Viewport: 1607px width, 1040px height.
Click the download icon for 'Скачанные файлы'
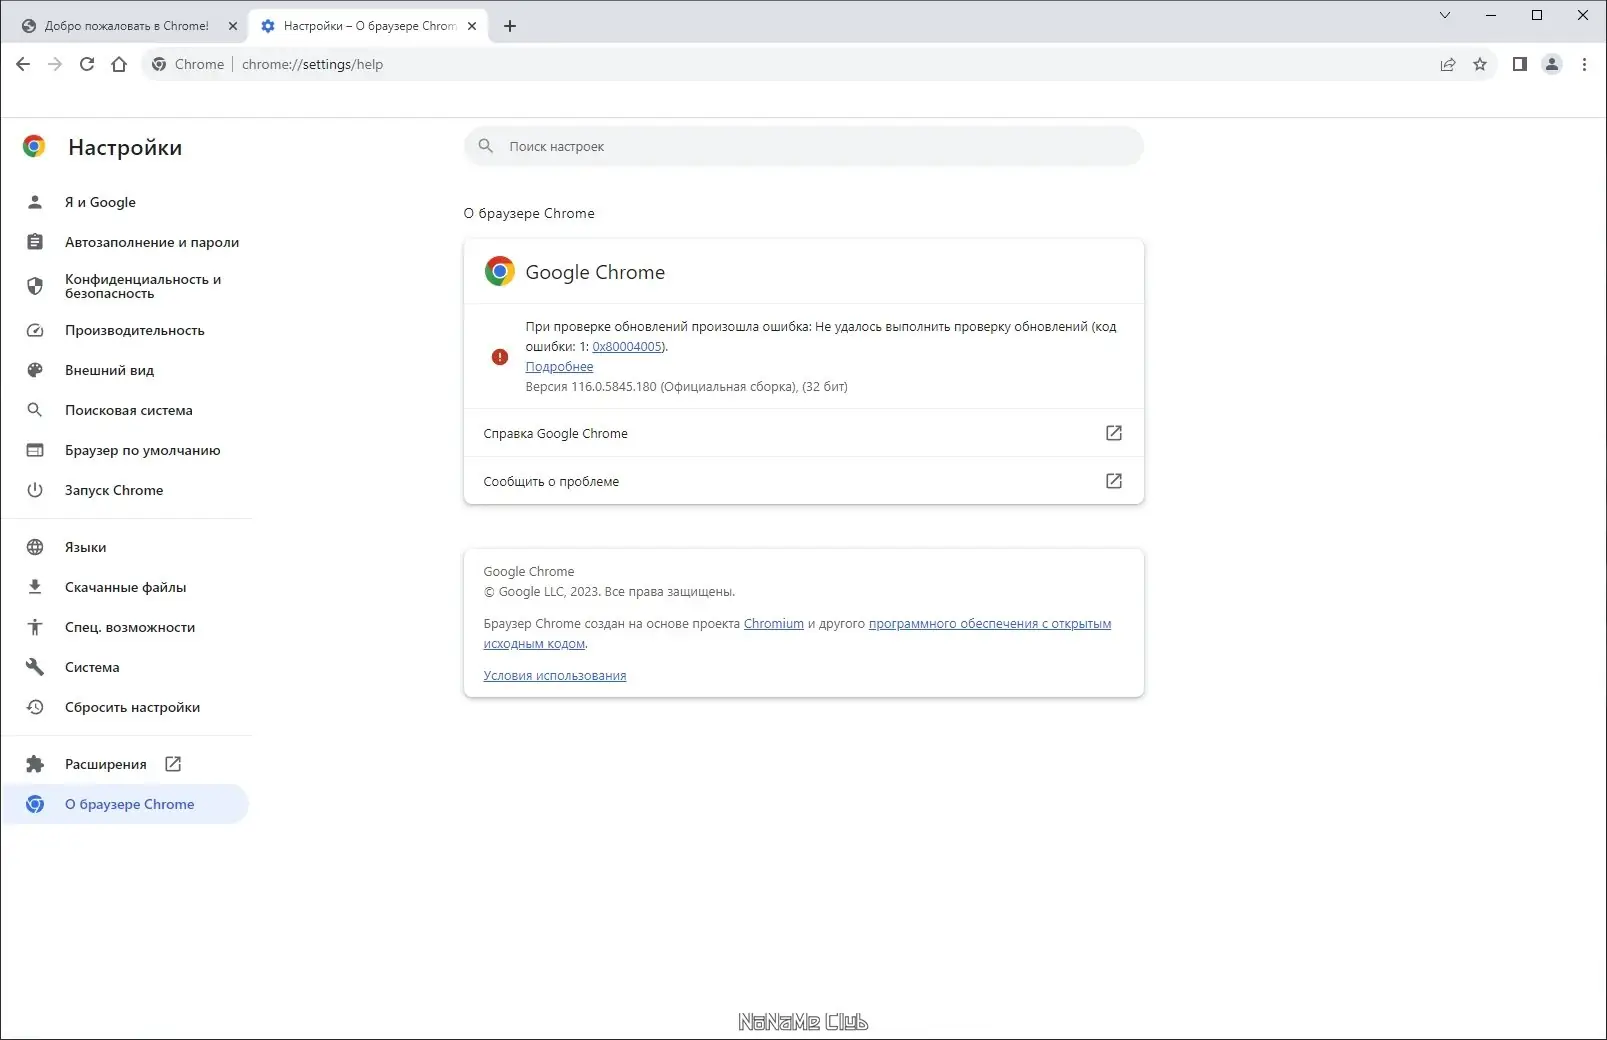click(x=35, y=587)
